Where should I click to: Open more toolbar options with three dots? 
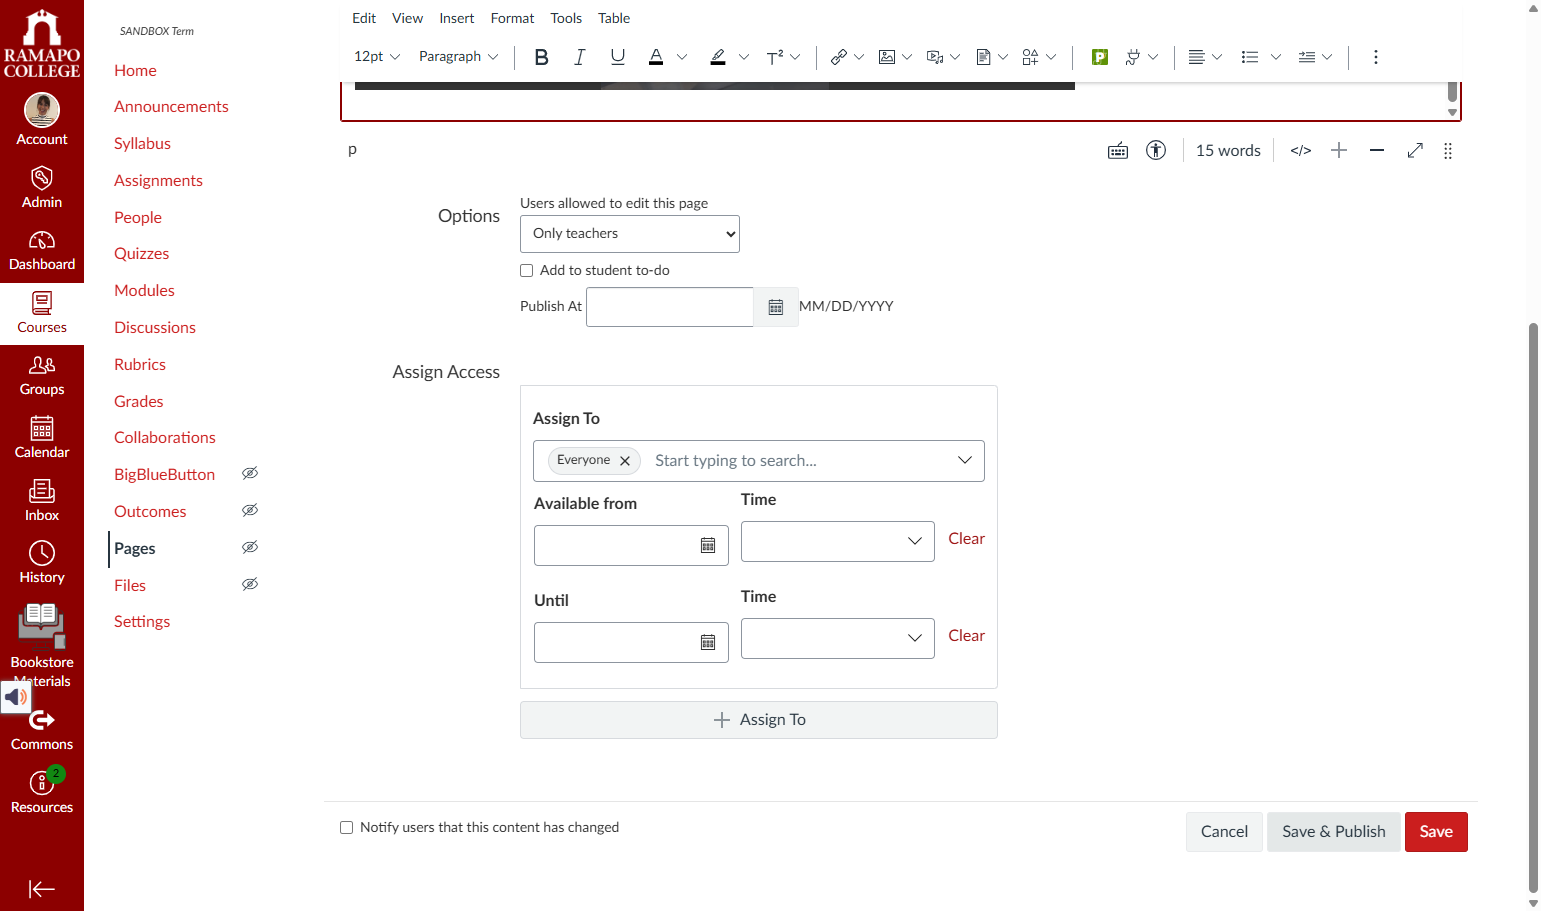tap(1376, 57)
